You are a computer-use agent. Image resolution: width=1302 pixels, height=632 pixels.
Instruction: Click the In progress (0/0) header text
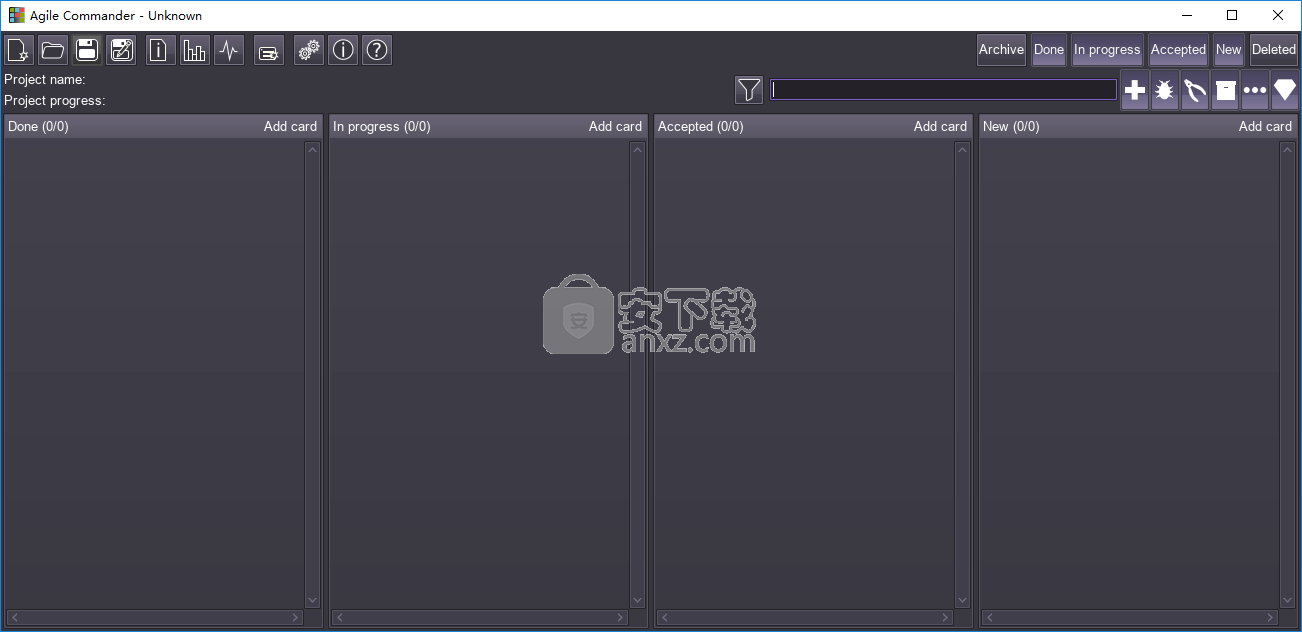pos(382,126)
